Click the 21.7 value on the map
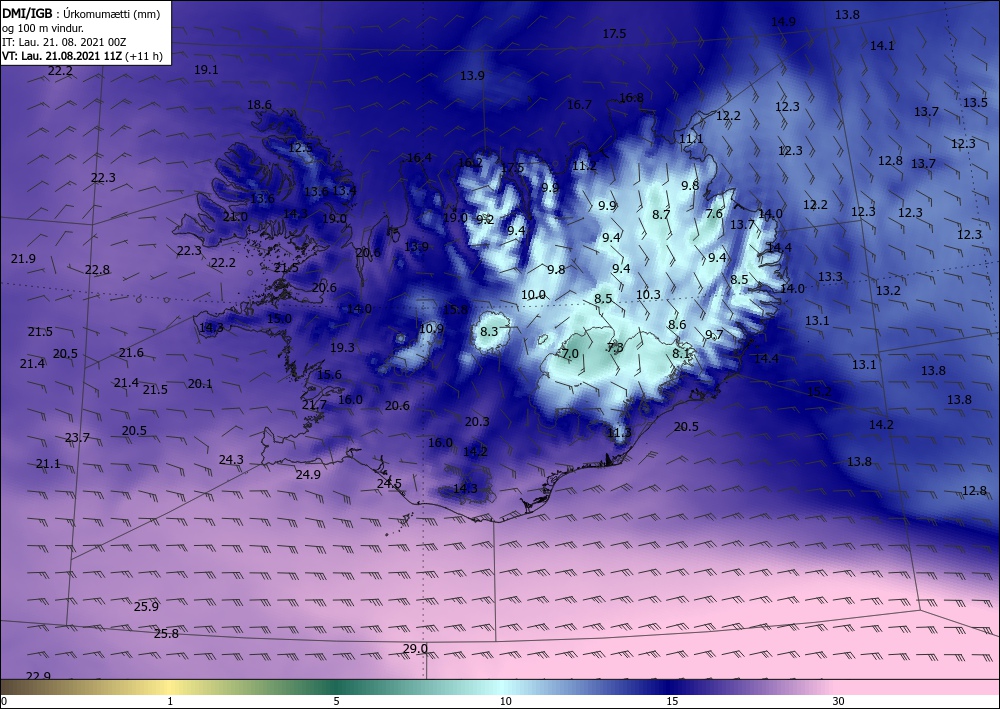This screenshot has width=1000, height=709. 314,405
